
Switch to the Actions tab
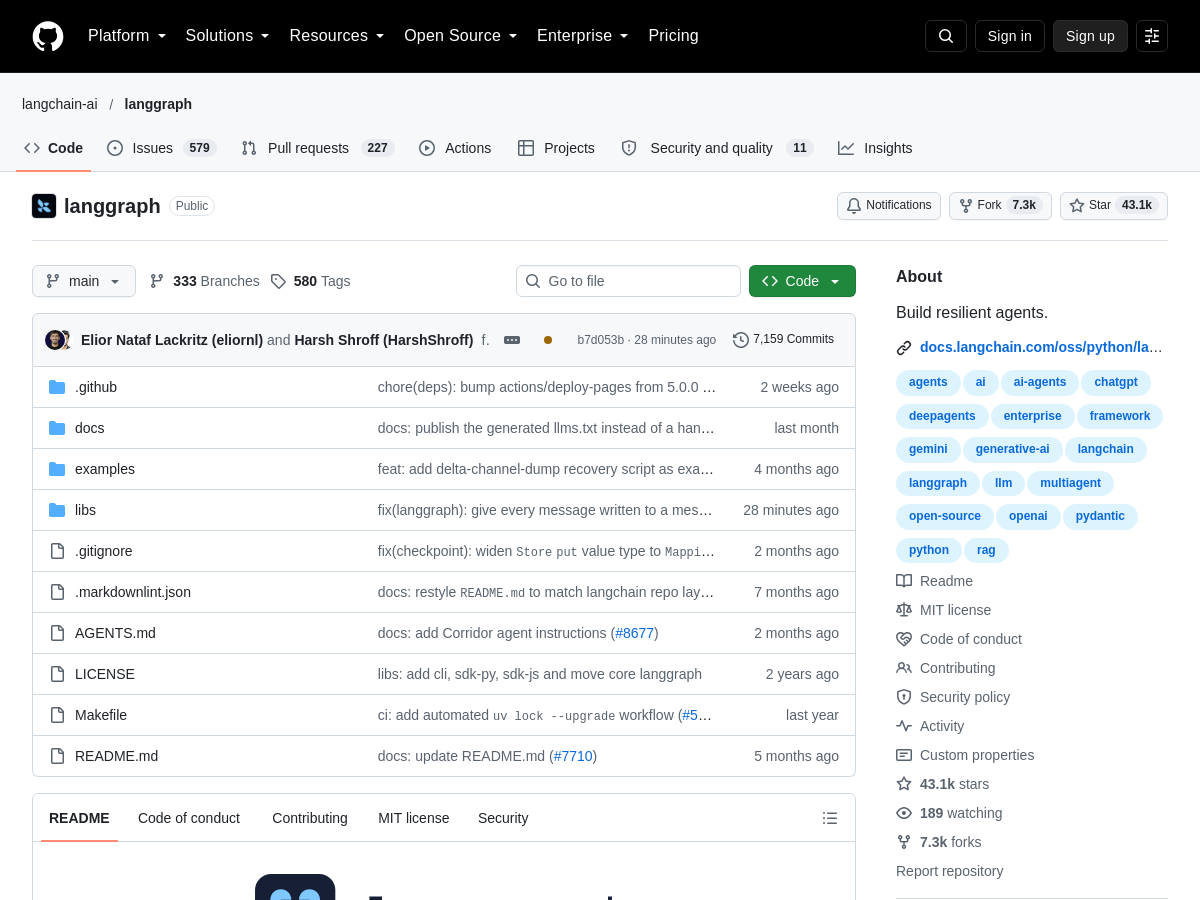coord(455,148)
